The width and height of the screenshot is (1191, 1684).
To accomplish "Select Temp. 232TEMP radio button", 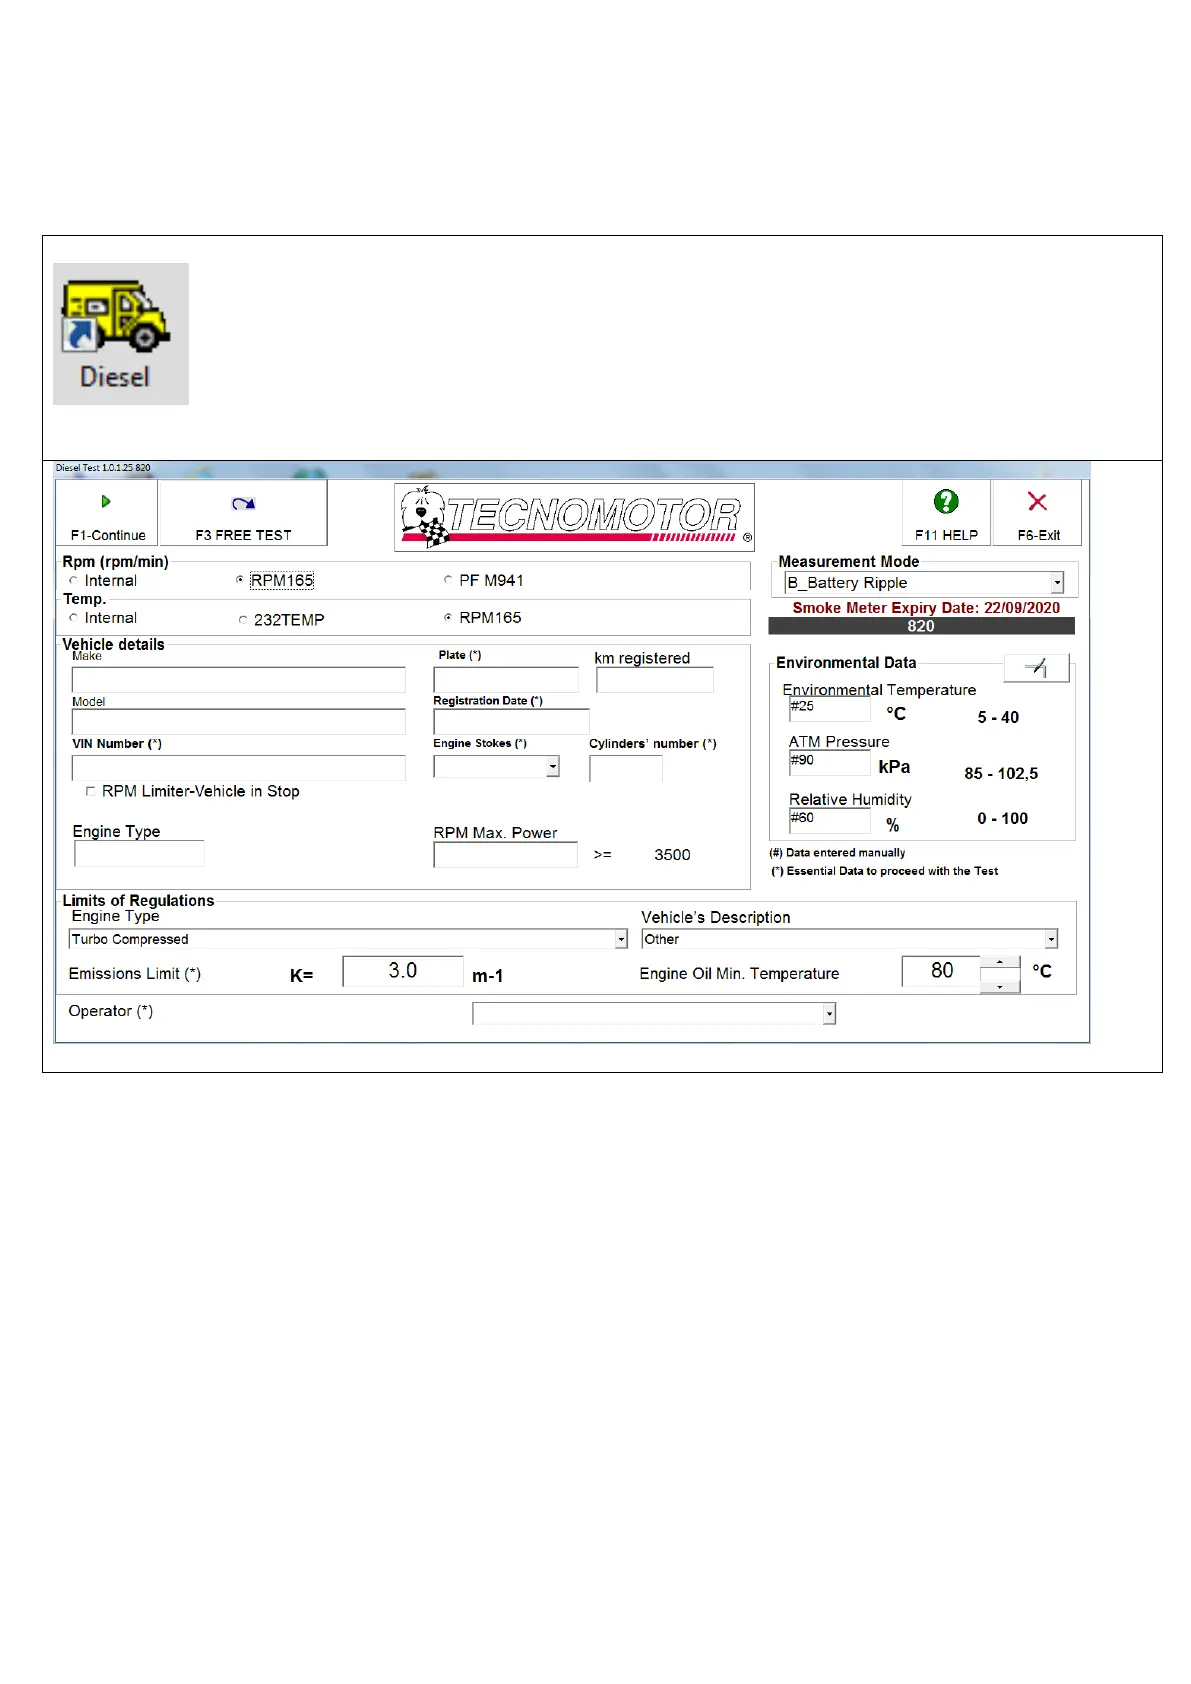I will [x=243, y=620].
